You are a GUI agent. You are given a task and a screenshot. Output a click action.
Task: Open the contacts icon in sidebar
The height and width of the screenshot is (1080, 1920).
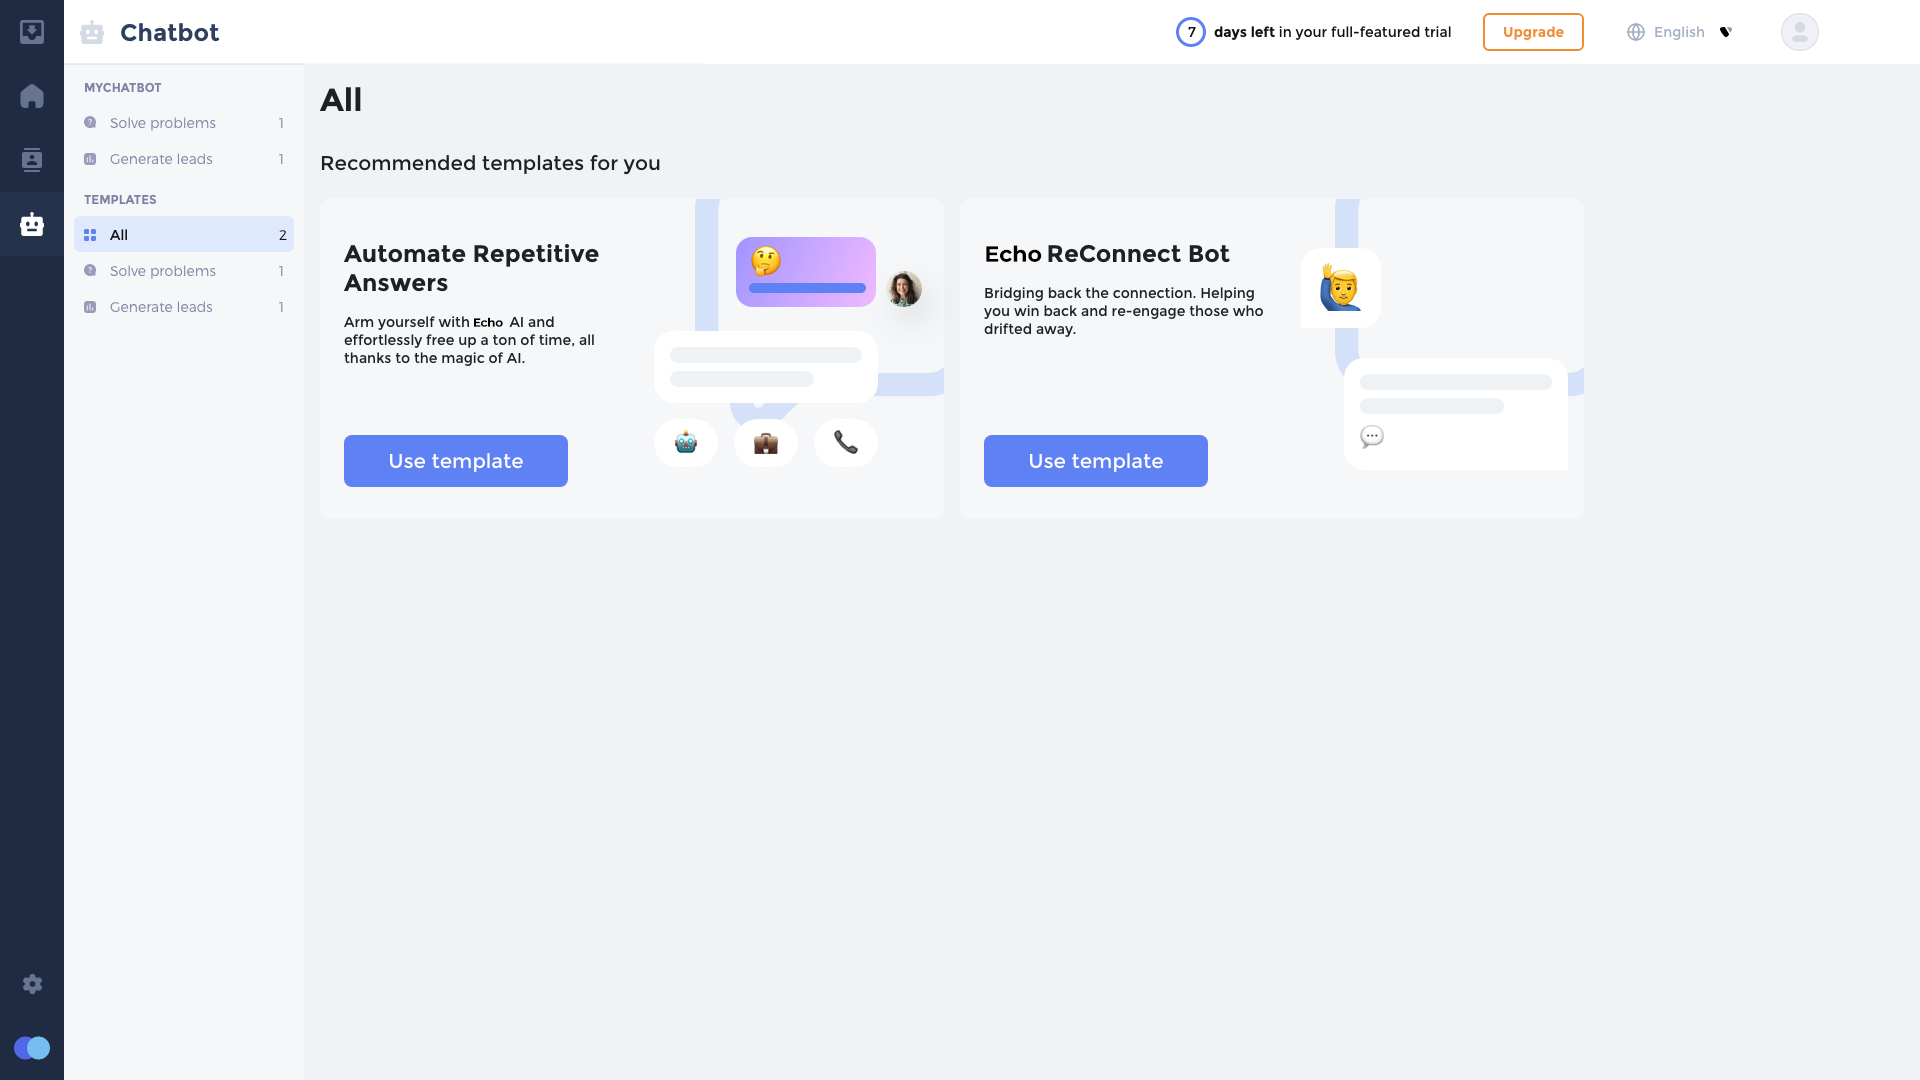coord(32,160)
